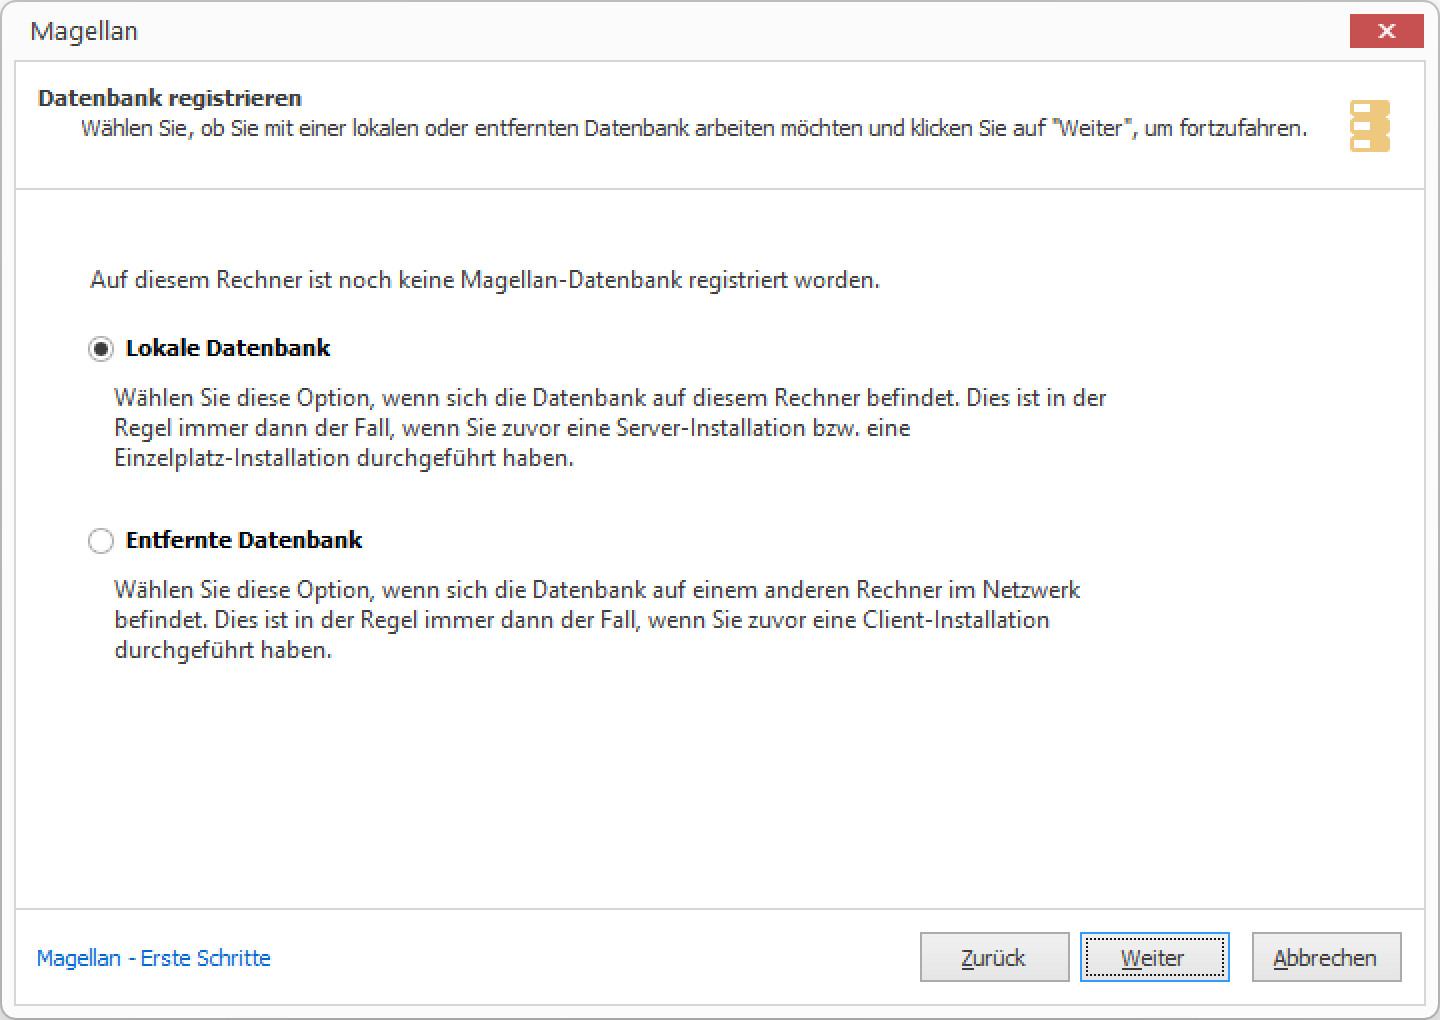Screen dimensions: 1440x1020
Task: Click the Weiter button
Action: click(x=1154, y=957)
